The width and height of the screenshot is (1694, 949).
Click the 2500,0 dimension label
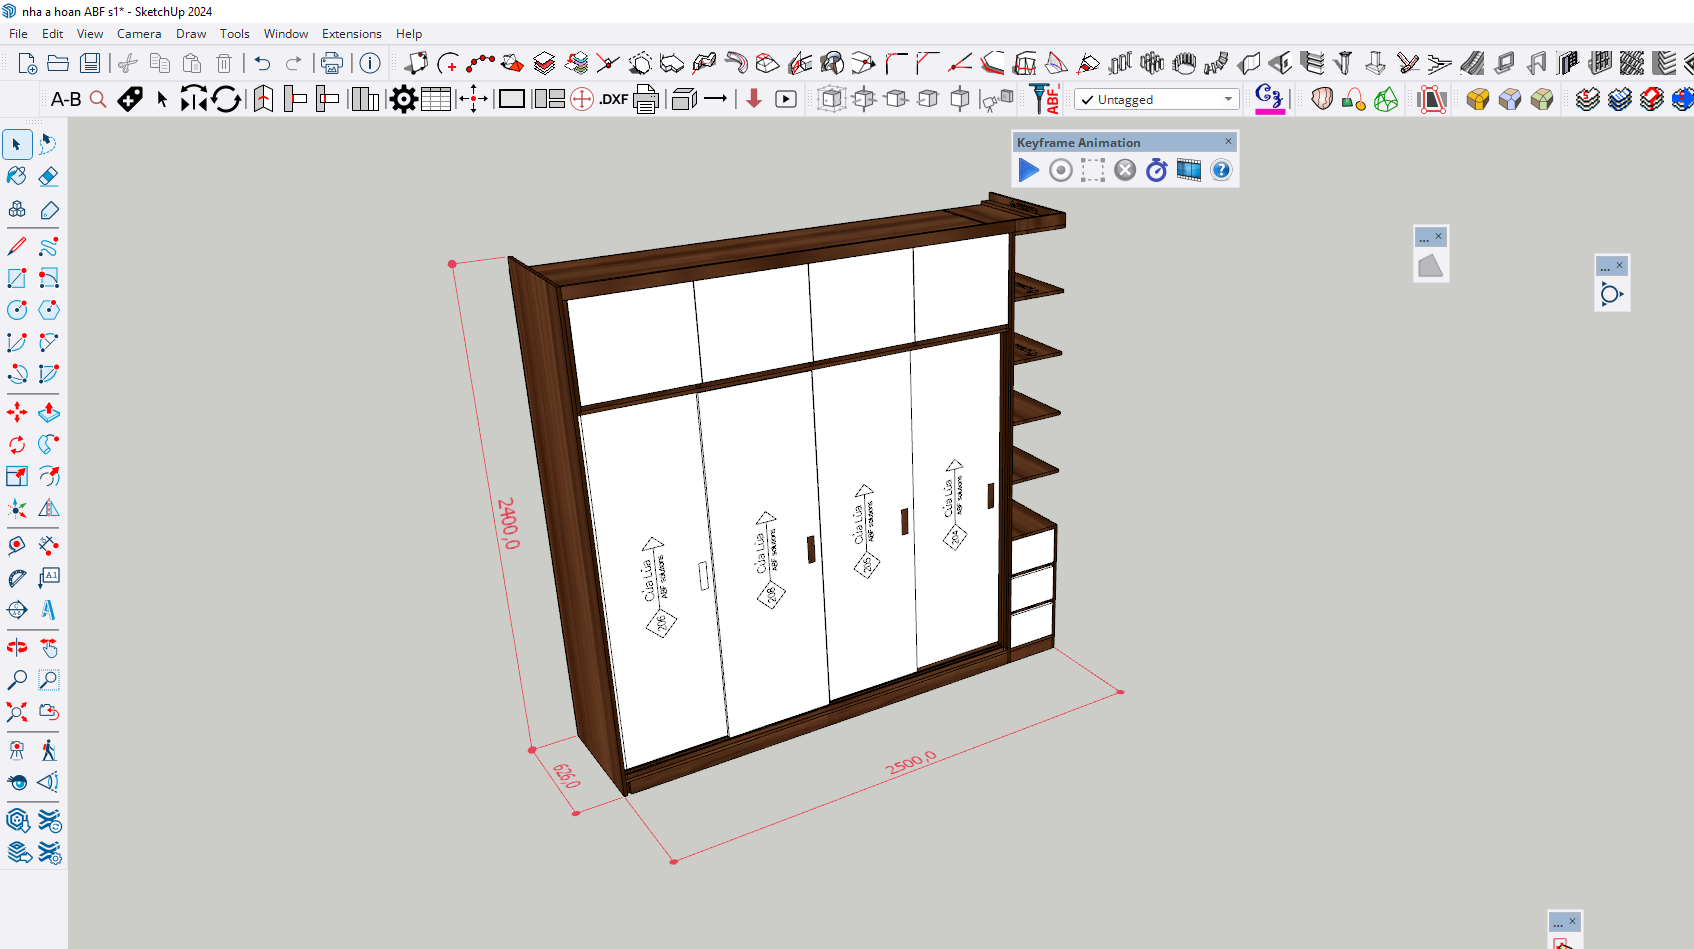click(911, 763)
